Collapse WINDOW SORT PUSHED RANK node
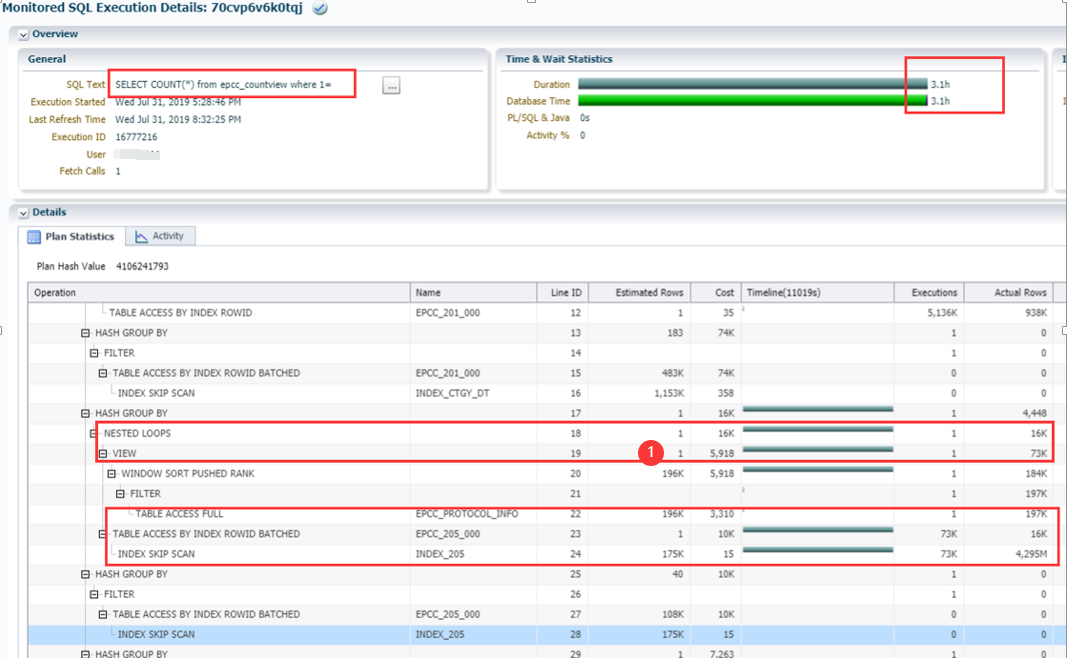Image resolution: width=1067 pixels, height=658 pixels. click(x=112, y=473)
